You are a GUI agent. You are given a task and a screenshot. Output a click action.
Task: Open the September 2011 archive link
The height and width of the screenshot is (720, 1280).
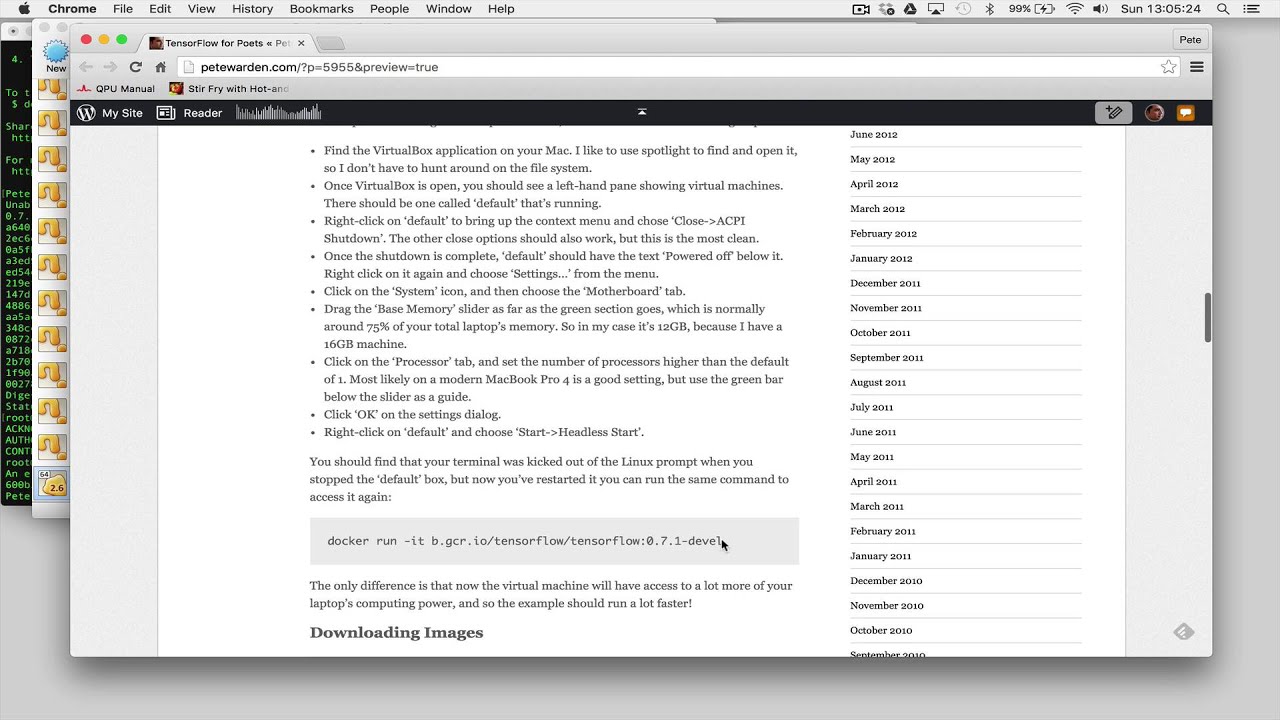click(887, 357)
